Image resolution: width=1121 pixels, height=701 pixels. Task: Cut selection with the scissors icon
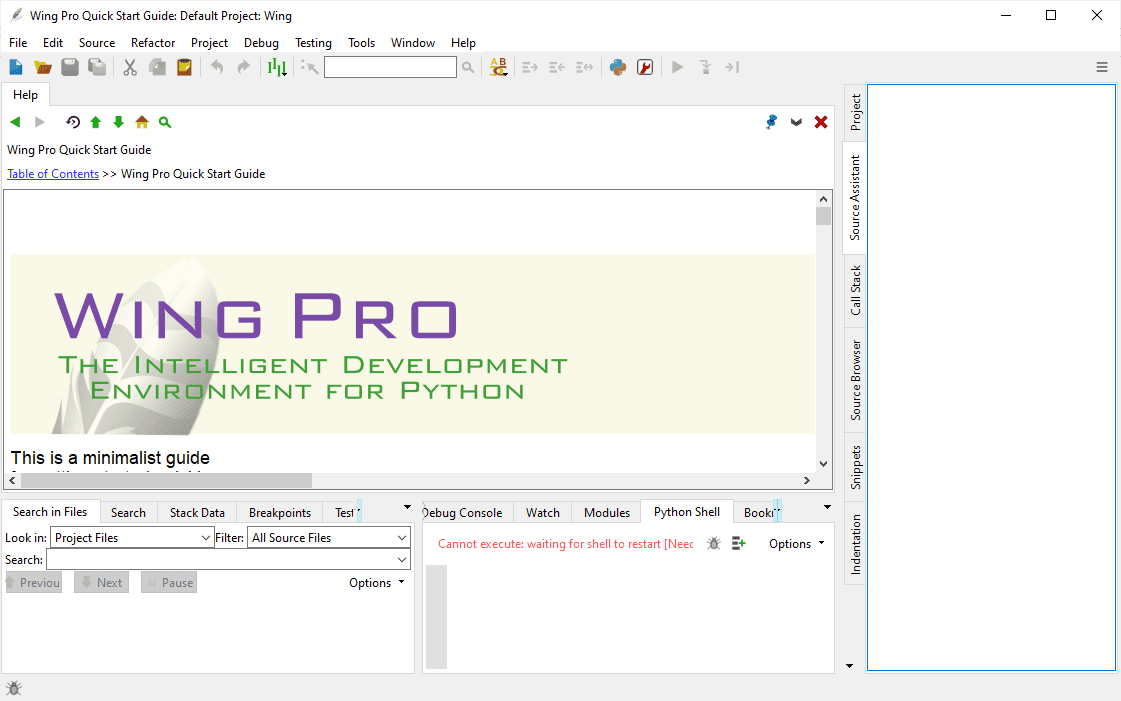(x=130, y=67)
